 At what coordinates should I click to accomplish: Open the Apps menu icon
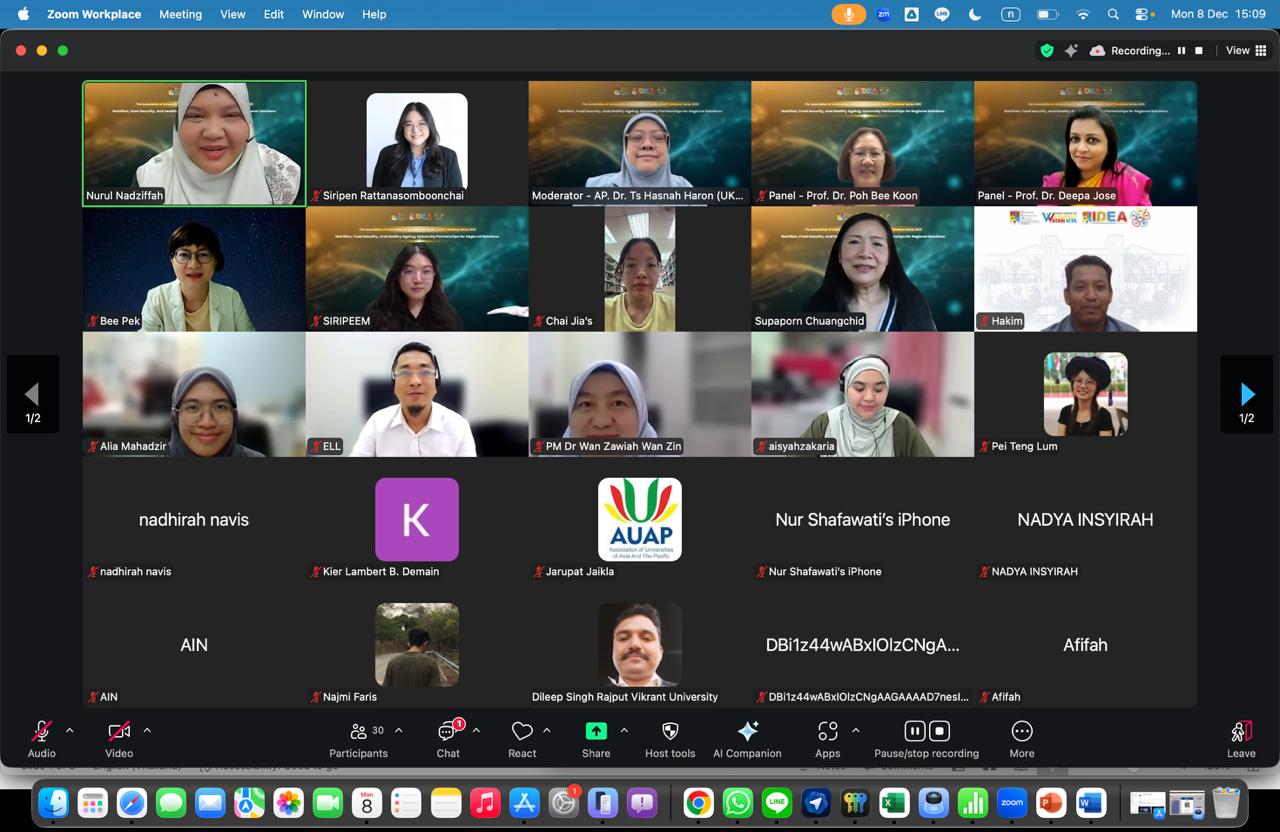(827, 731)
